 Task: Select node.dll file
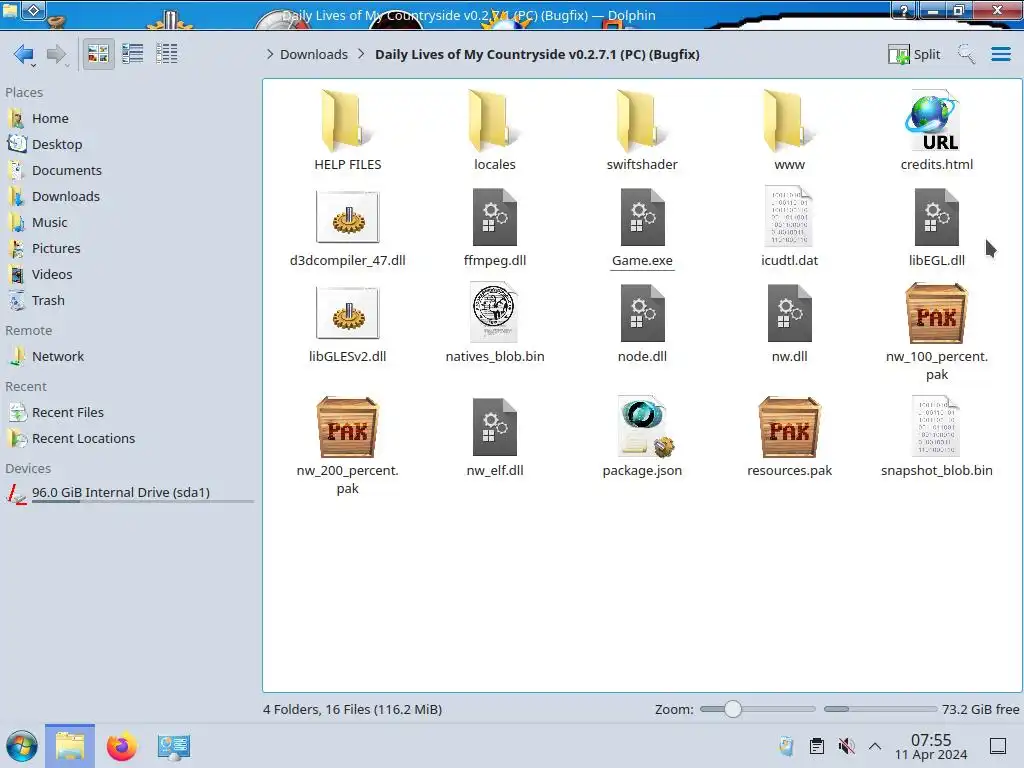pos(642,323)
